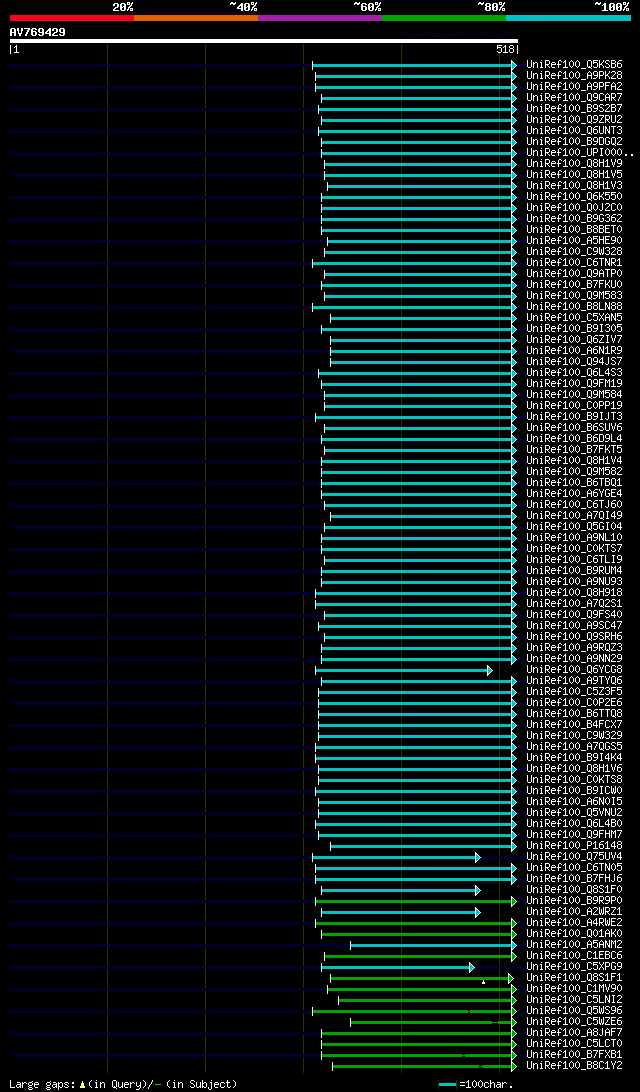Open UniRef100_B8BET0 entry

575,229
